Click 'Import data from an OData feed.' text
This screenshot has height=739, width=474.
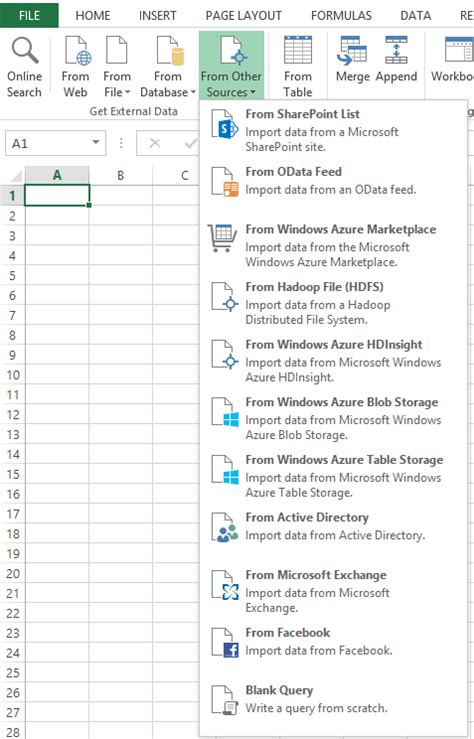(x=330, y=190)
